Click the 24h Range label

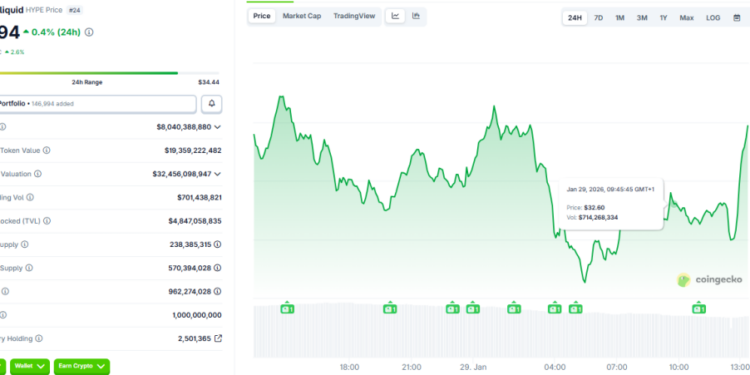pyautogui.click(x=87, y=82)
